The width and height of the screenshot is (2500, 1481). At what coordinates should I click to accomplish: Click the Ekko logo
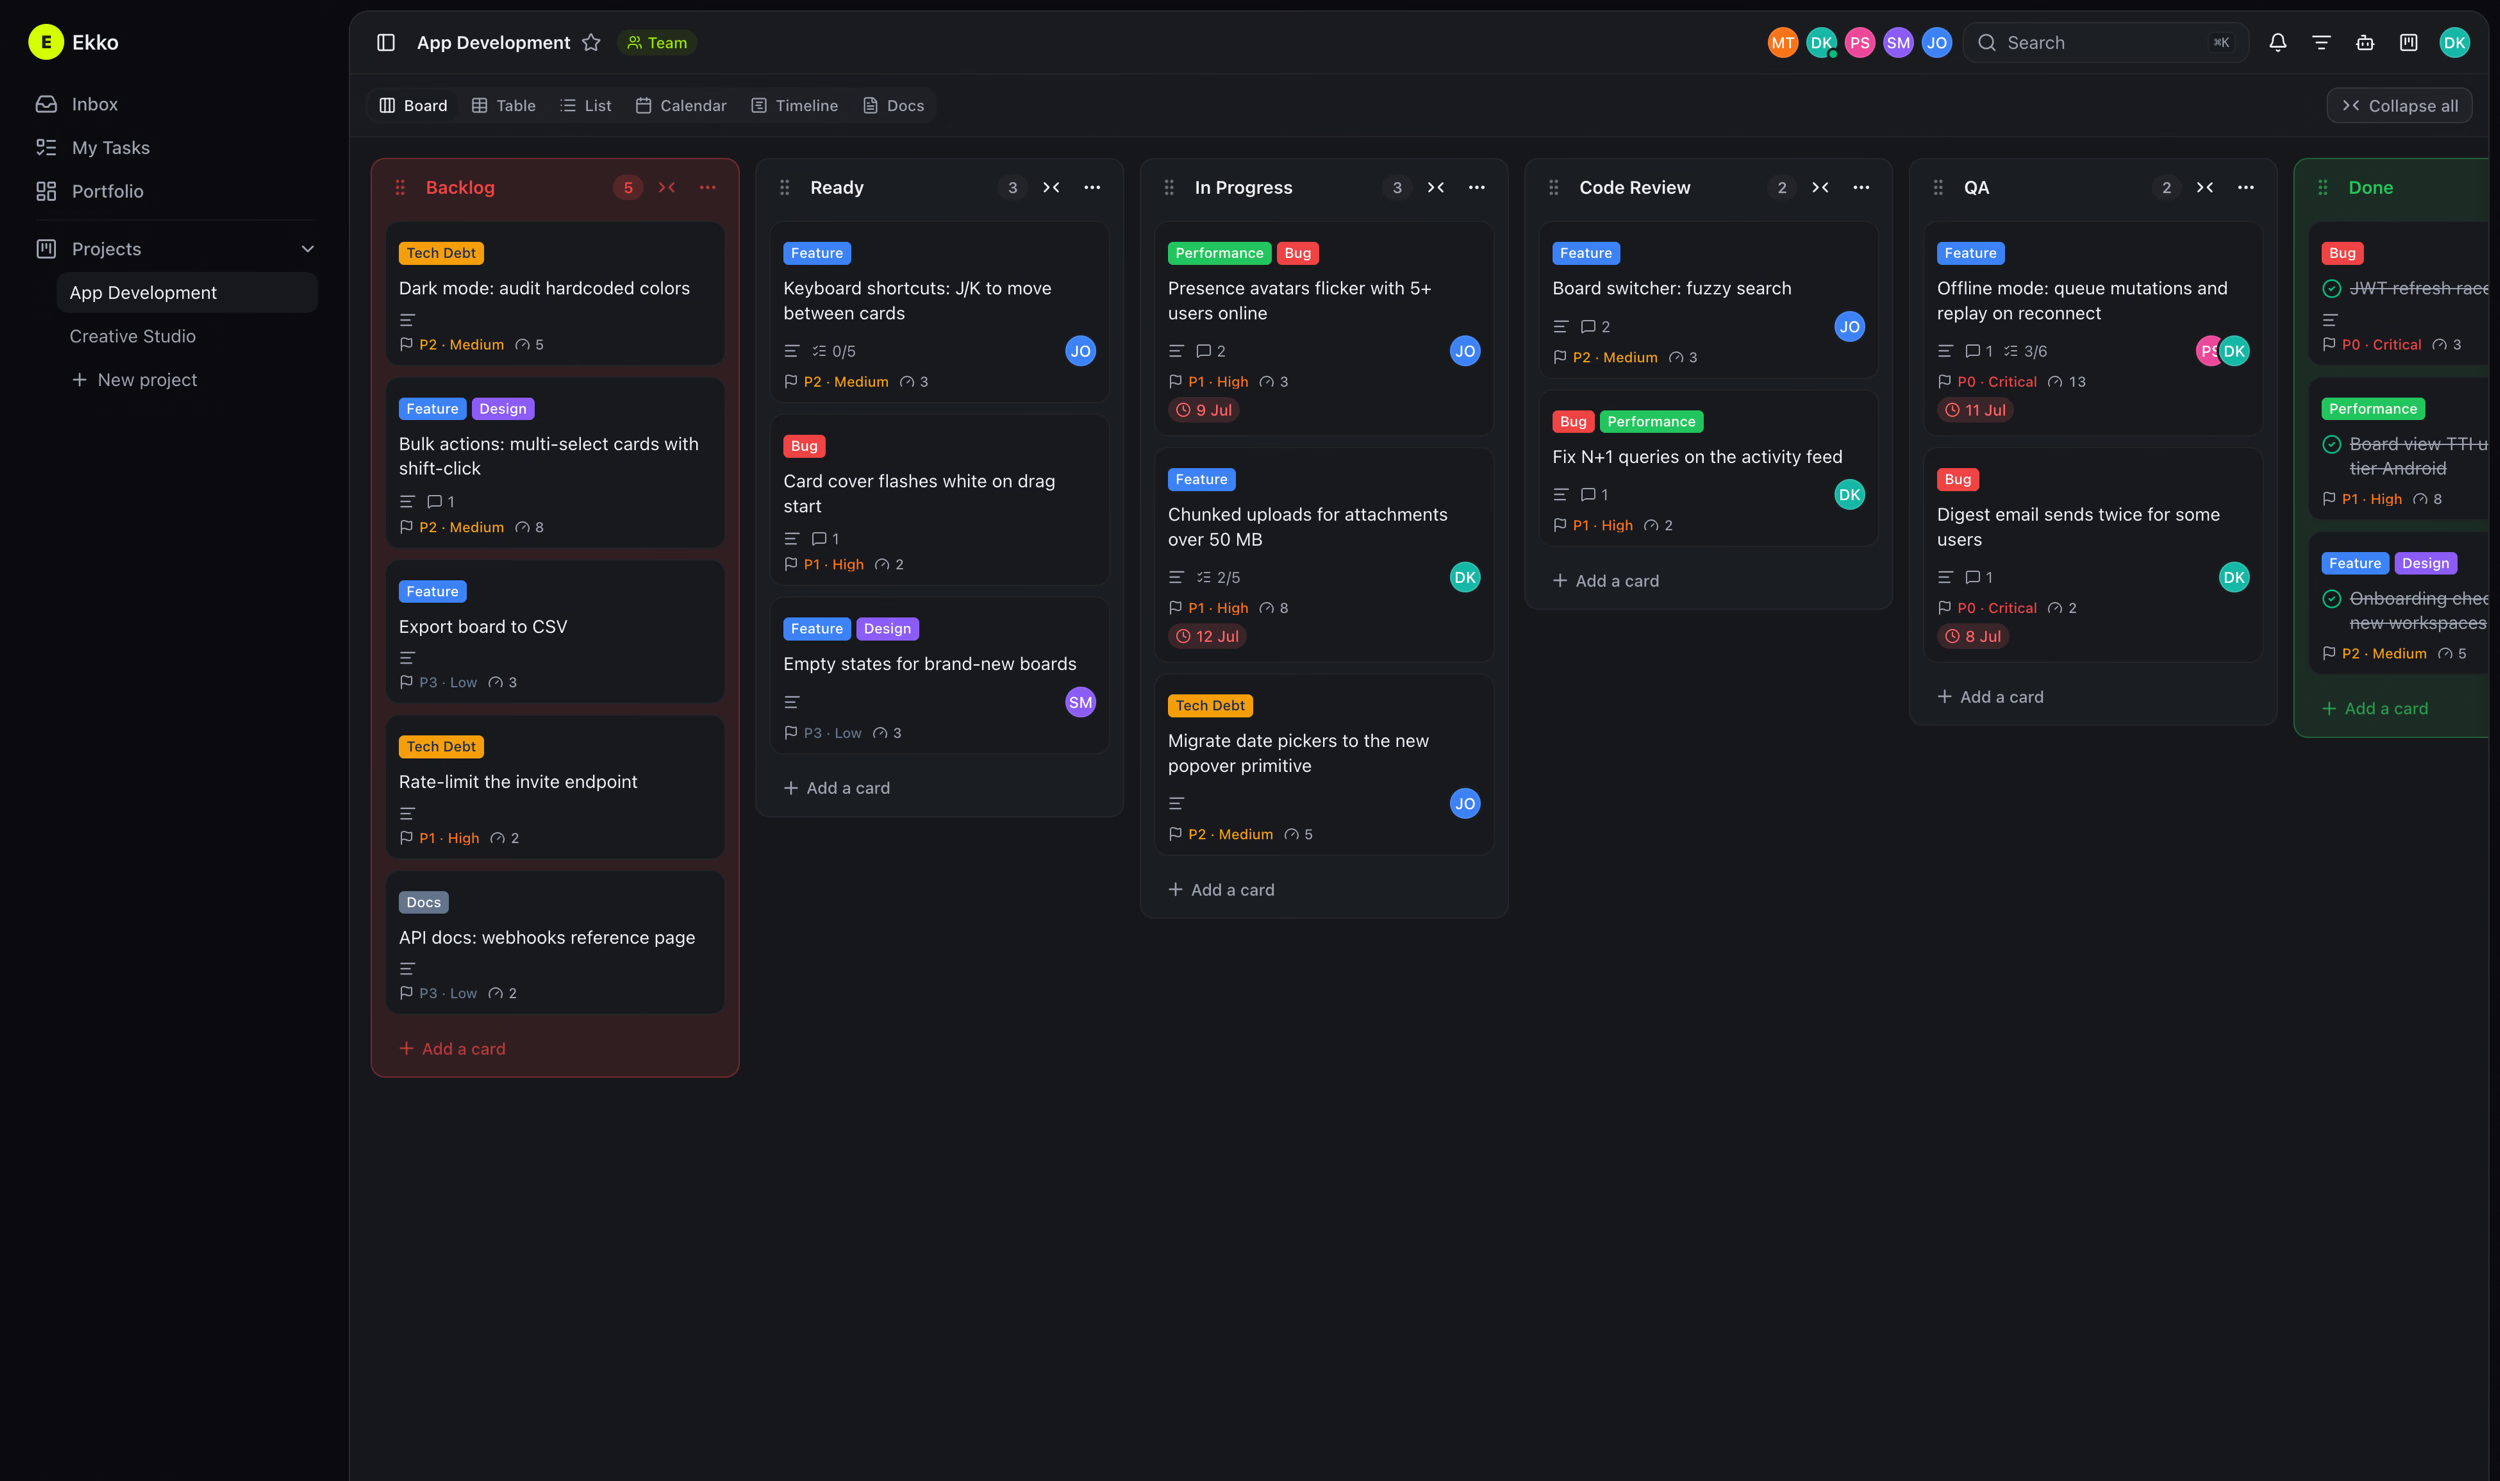click(46, 42)
